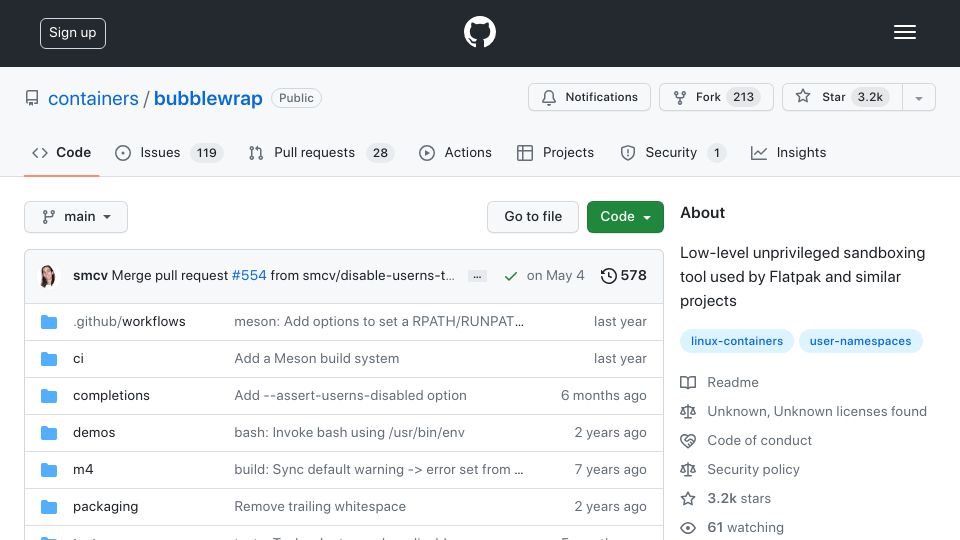The image size is (960, 540).
Task: Open 'Add --assert-userns-disabled option' commit
Action: [x=350, y=396]
